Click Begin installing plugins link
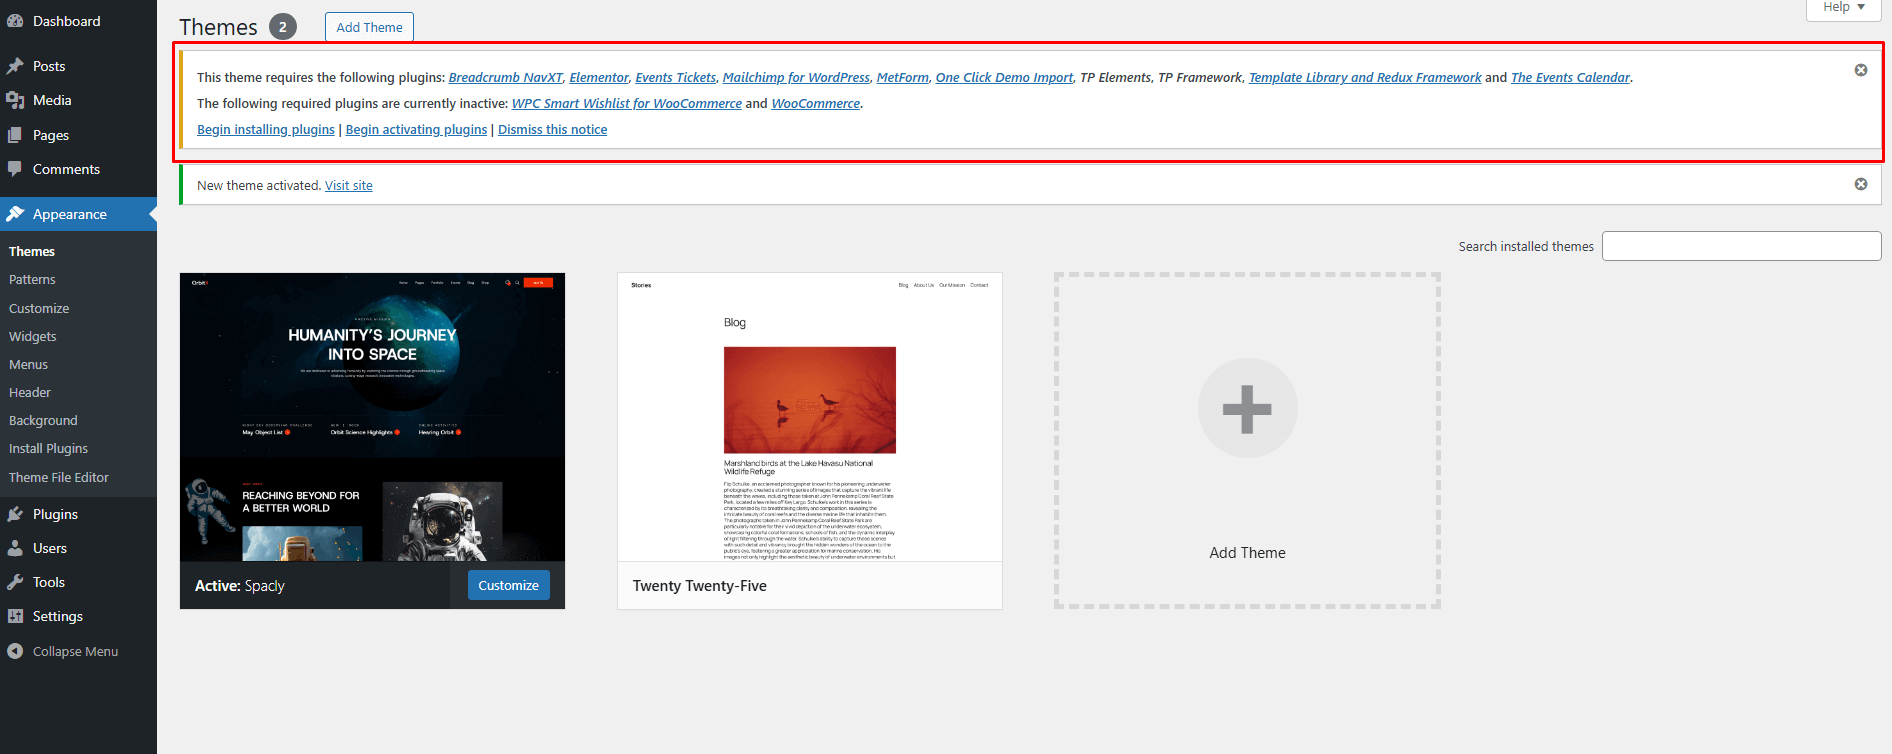The width and height of the screenshot is (1892, 754). [266, 129]
